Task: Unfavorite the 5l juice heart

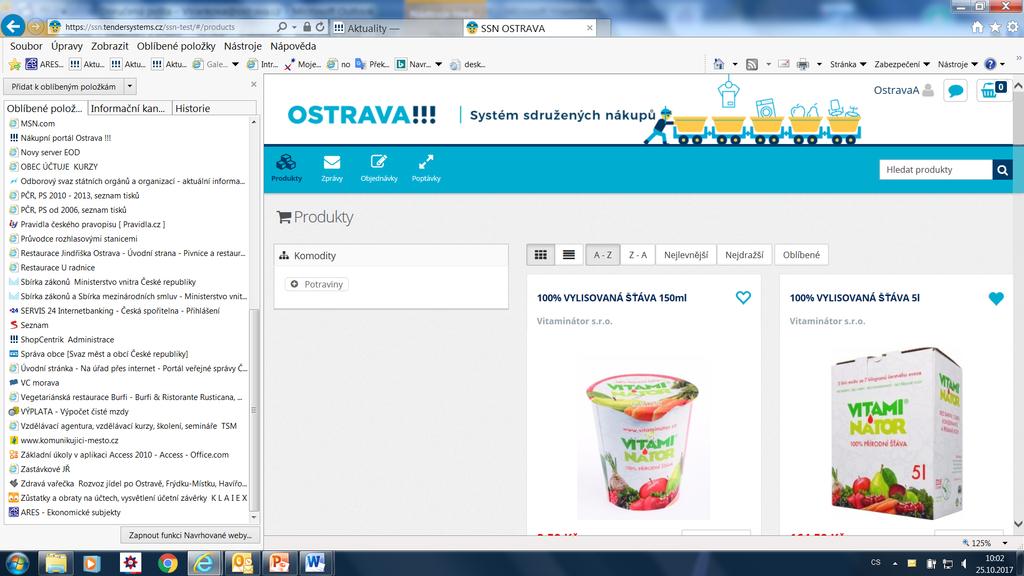Action: 996,298
